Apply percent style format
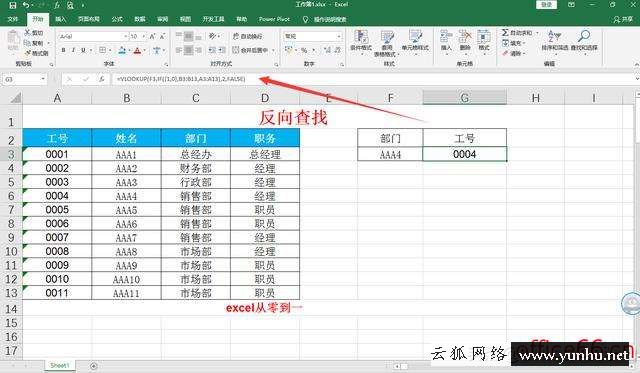Screen dimensions: 640x373 (x=304, y=50)
